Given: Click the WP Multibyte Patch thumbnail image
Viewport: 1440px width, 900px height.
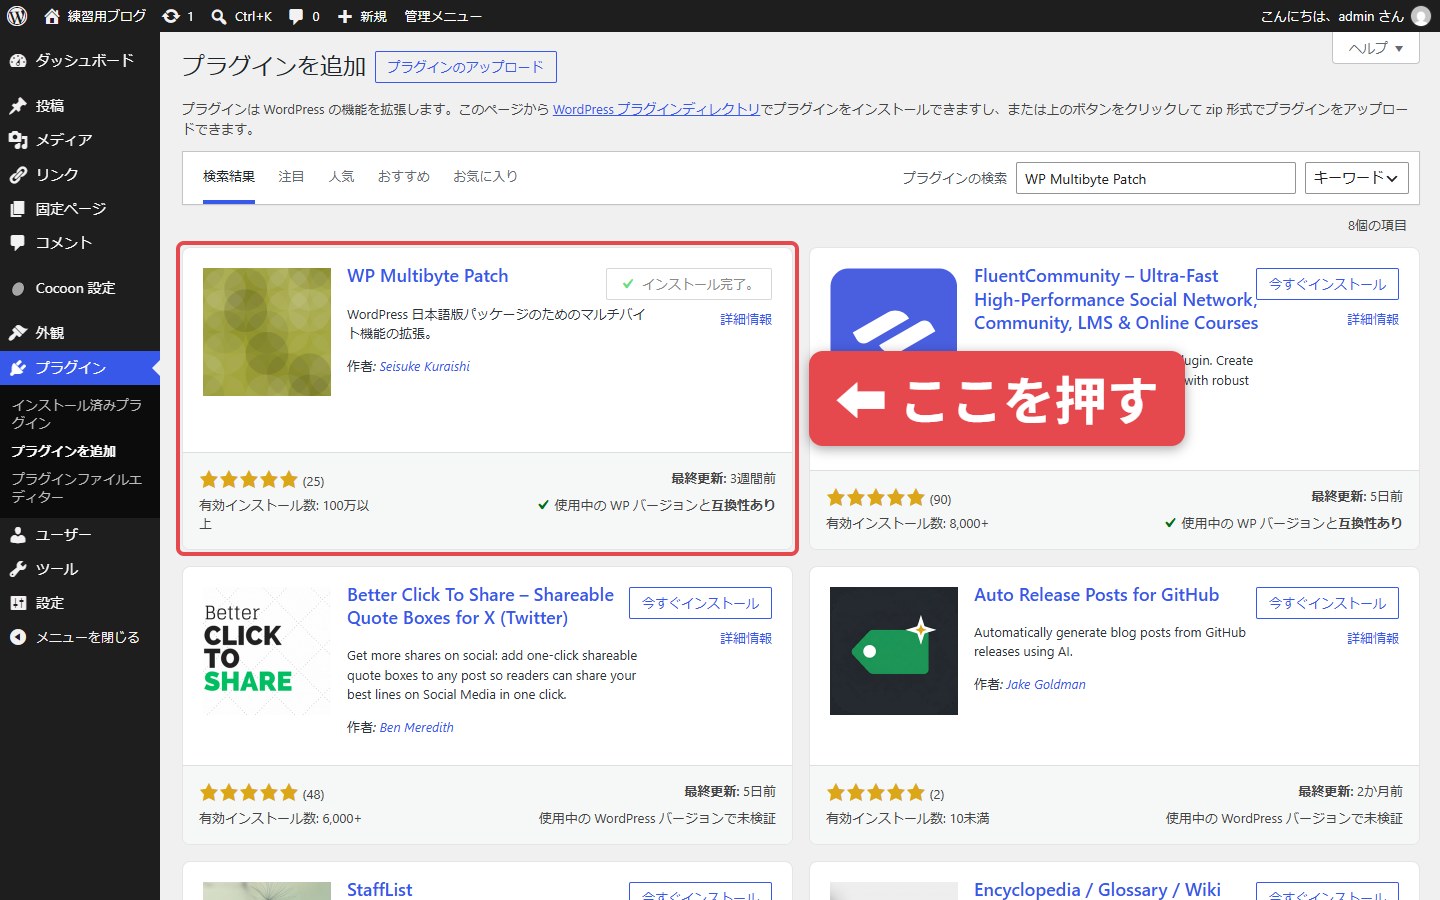Looking at the screenshot, I should pyautogui.click(x=267, y=332).
